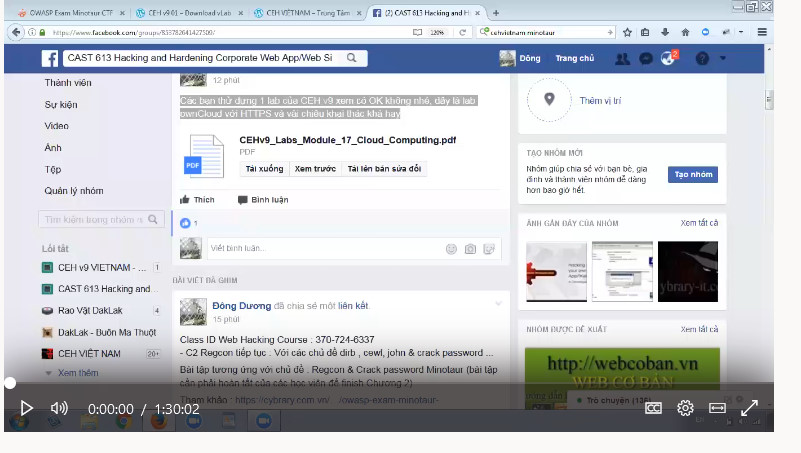Switch to CEH v9 01 Download vLab tab
801x453 pixels.
(190, 13)
